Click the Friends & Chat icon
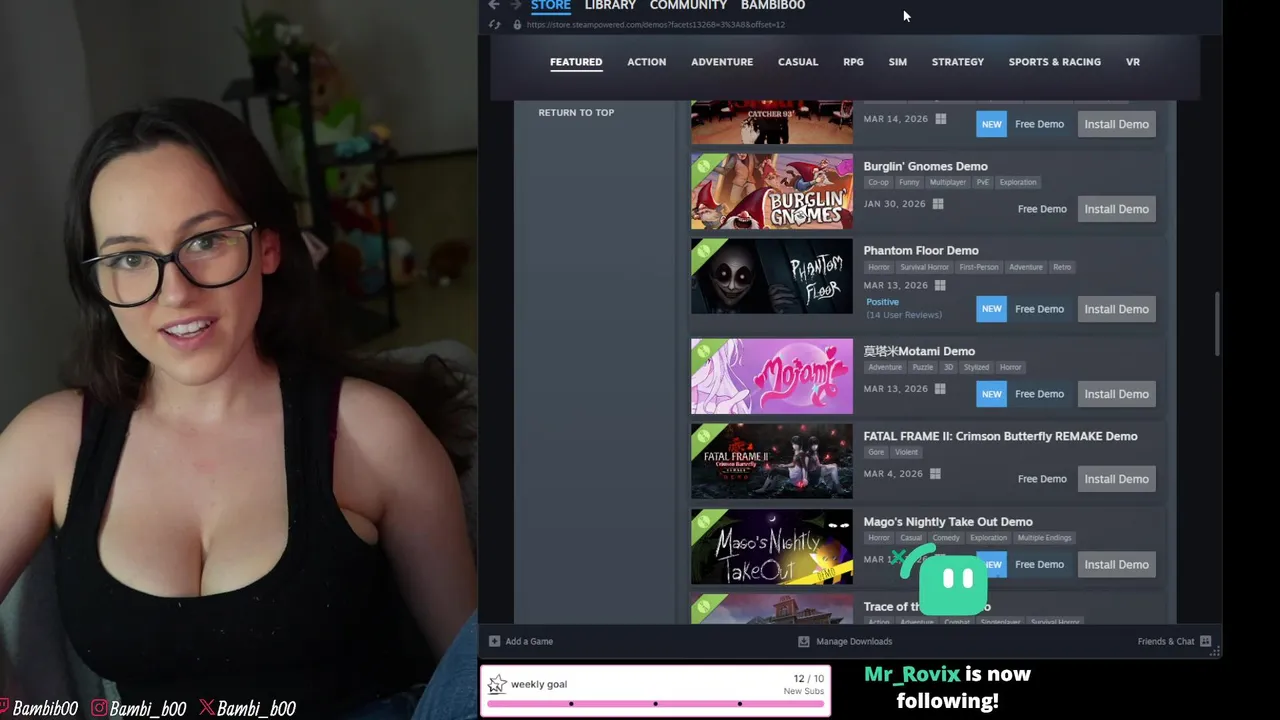 [x=1205, y=641]
